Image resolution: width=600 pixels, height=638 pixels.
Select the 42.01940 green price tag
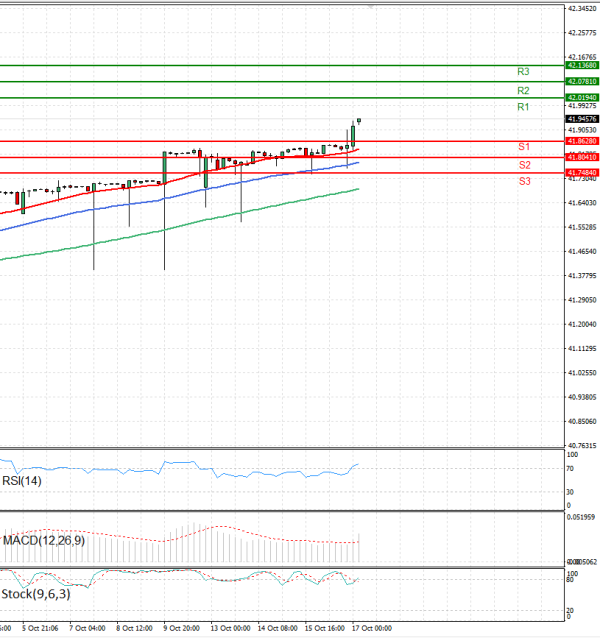[582, 97]
